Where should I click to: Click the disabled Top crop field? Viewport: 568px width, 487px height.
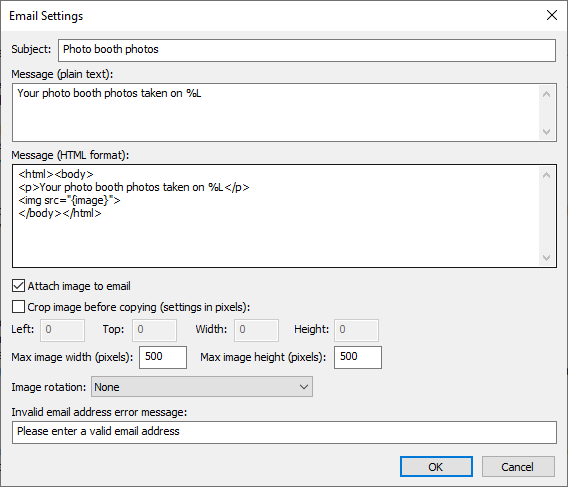(154, 330)
